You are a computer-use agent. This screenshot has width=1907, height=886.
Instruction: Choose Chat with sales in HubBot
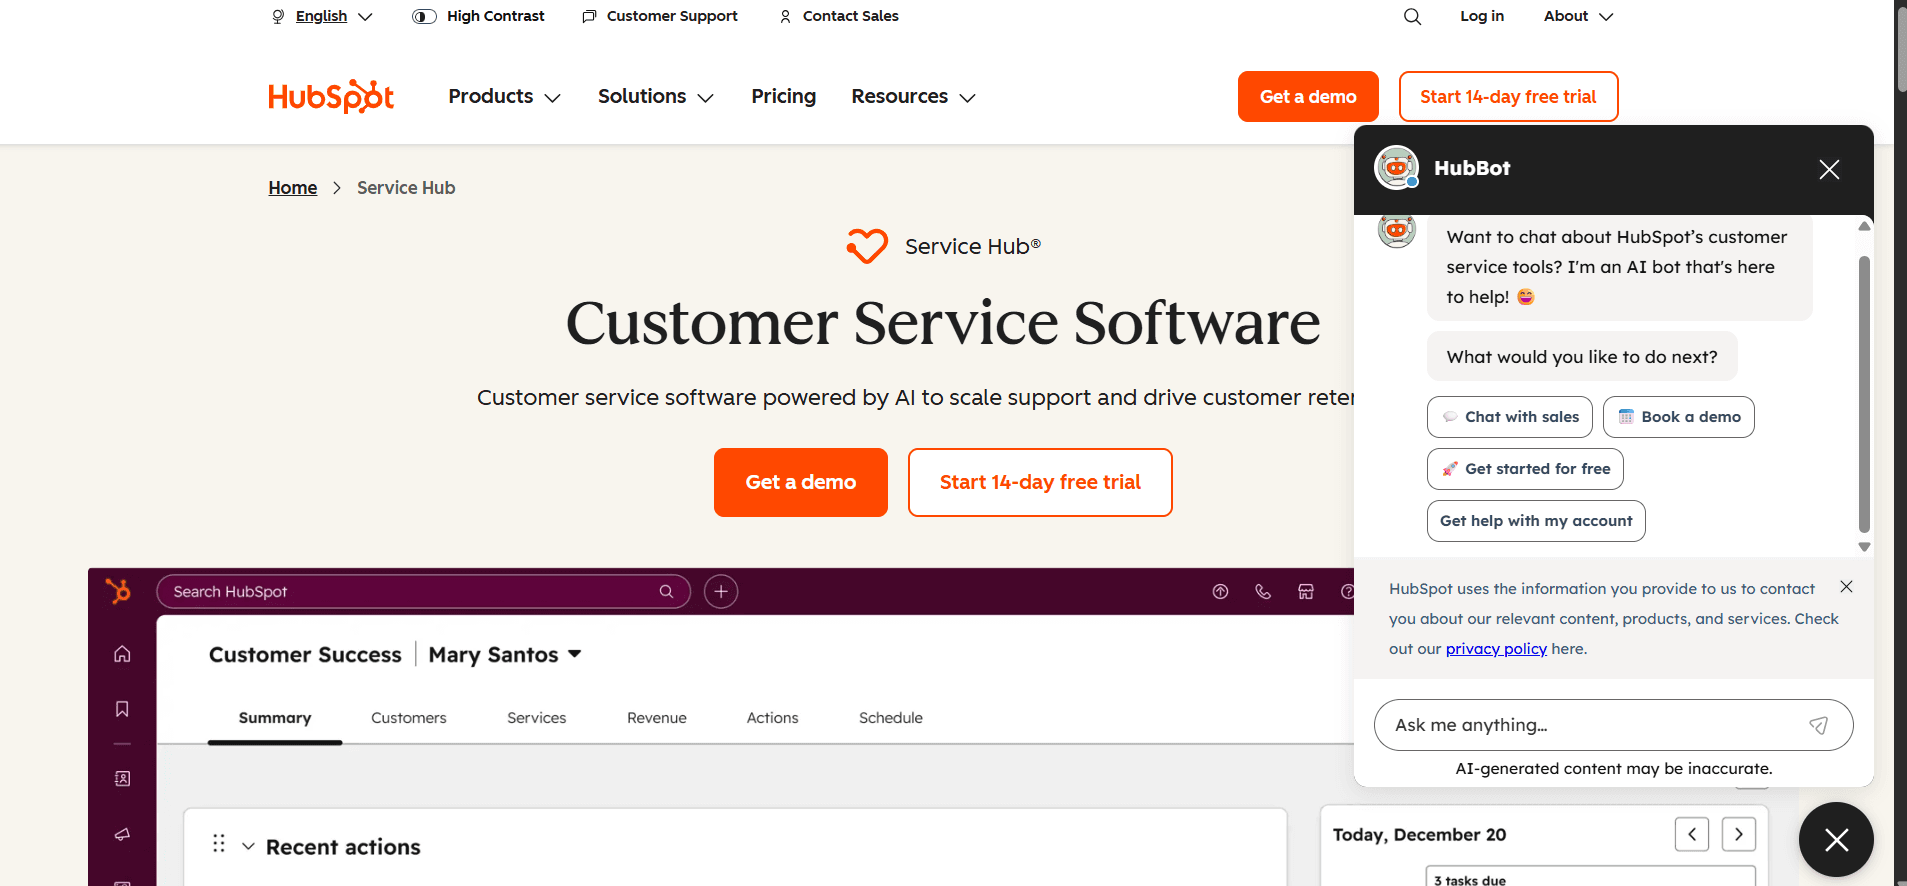coord(1510,417)
